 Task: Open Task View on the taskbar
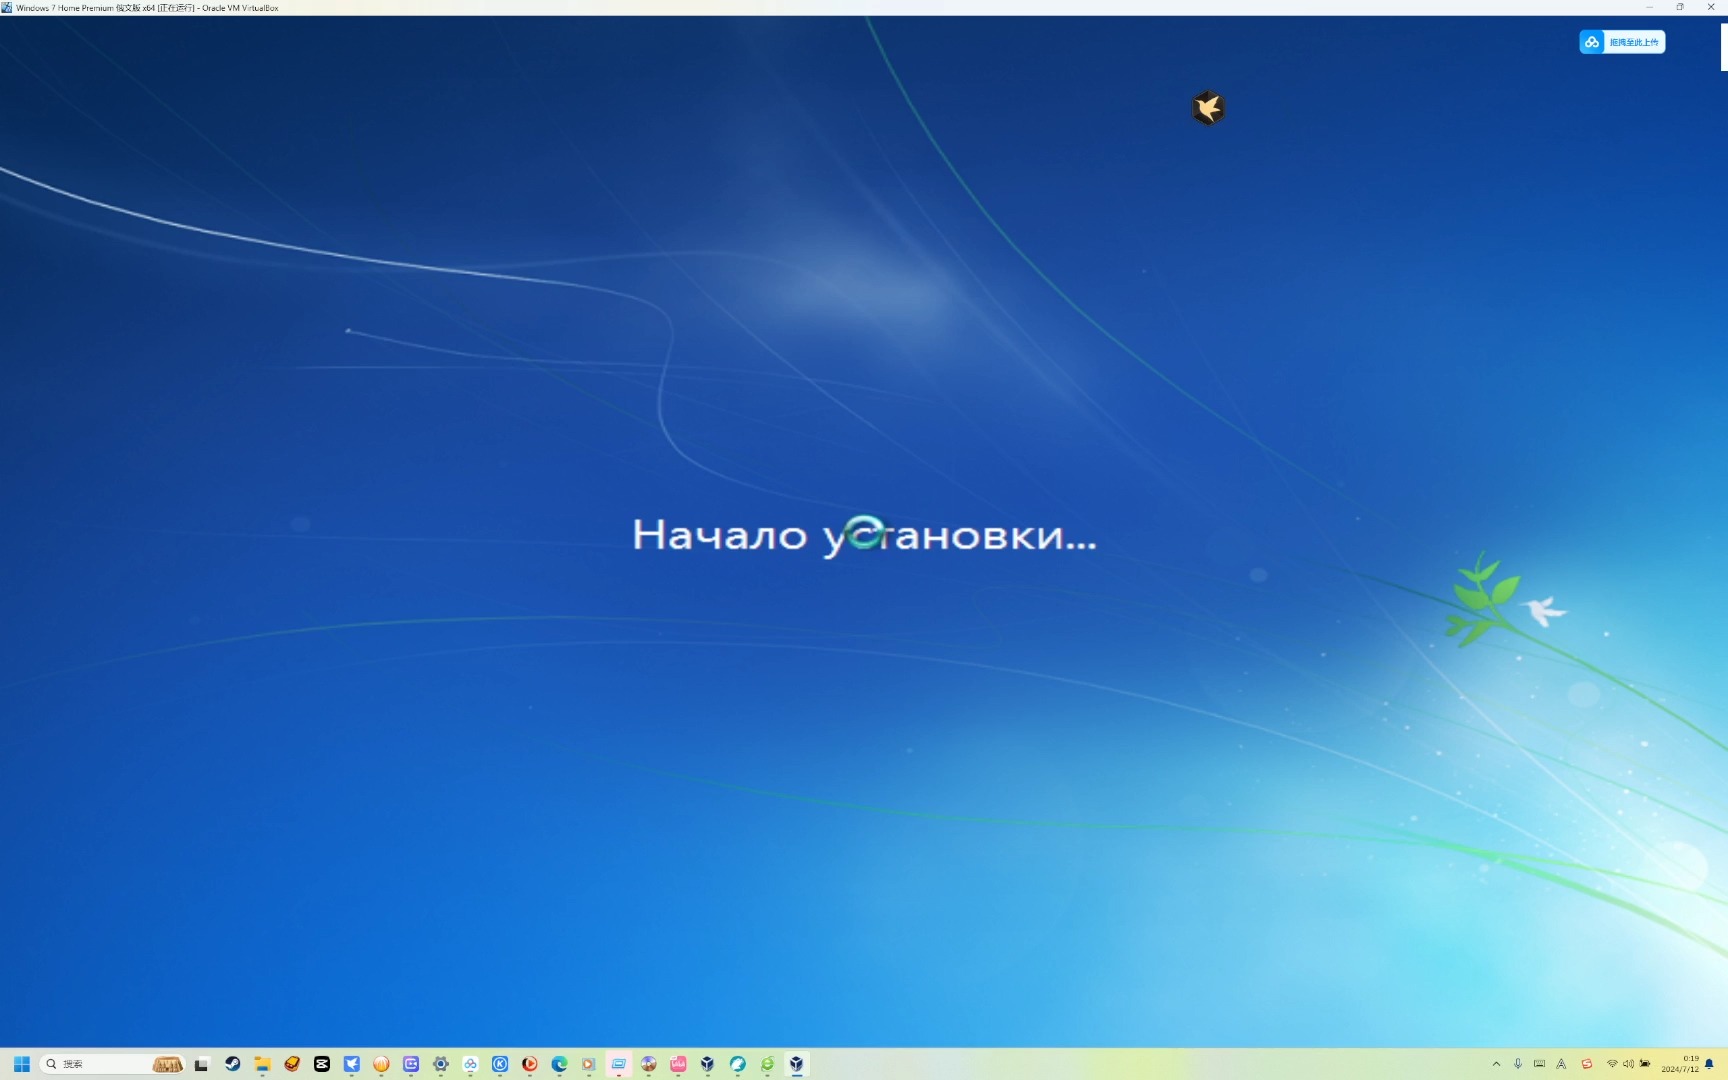point(201,1064)
